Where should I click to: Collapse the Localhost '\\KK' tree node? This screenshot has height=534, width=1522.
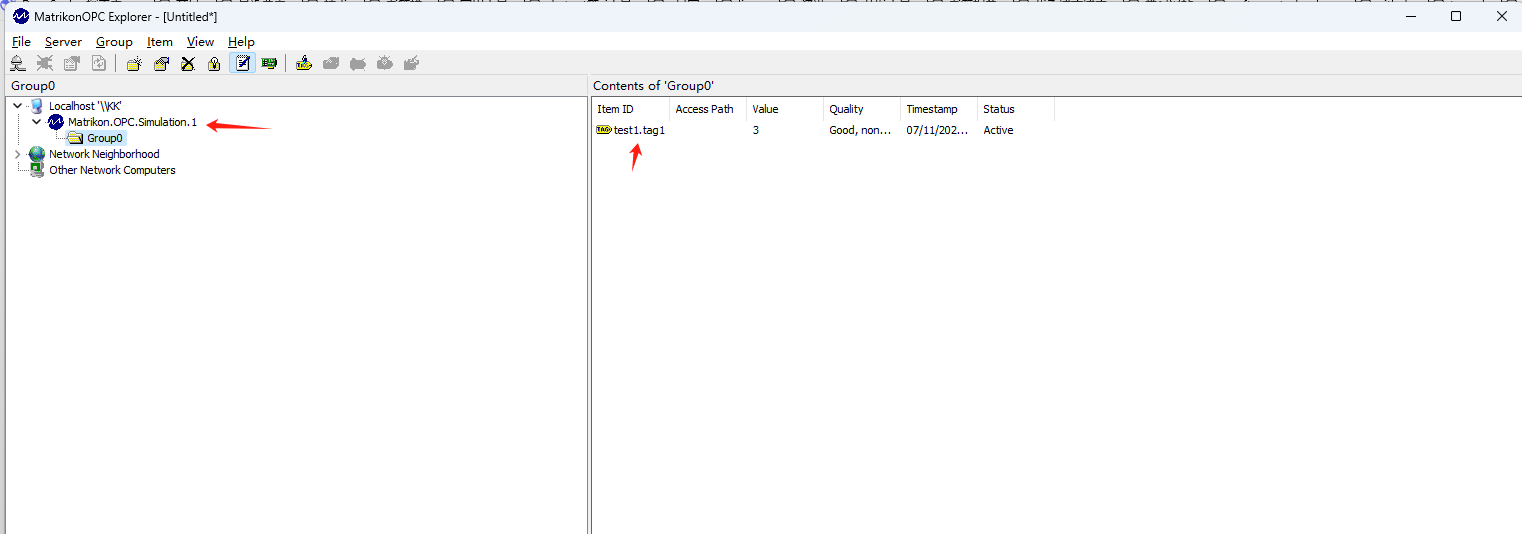[18, 106]
